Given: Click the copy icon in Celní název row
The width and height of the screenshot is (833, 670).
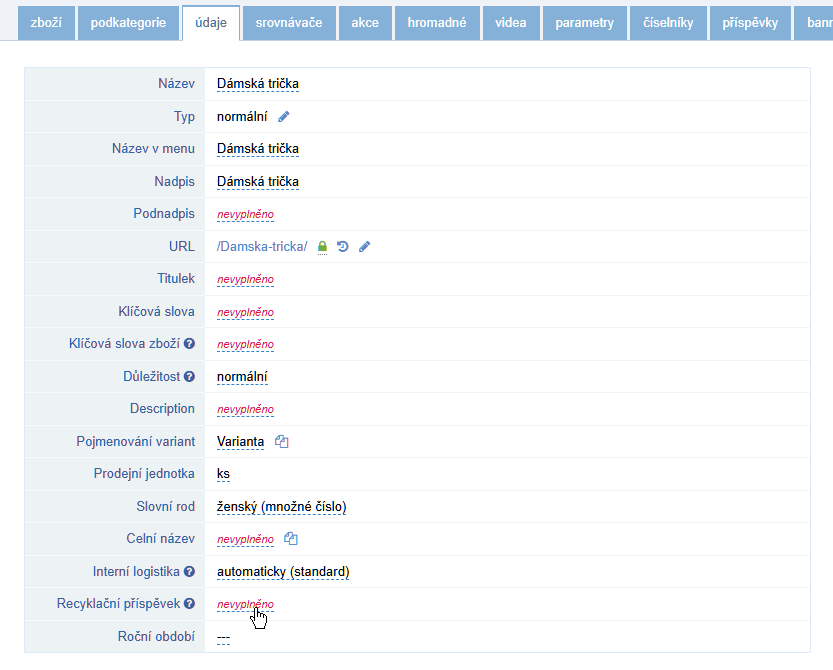Looking at the screenshot, I should [x=291, y=539].
